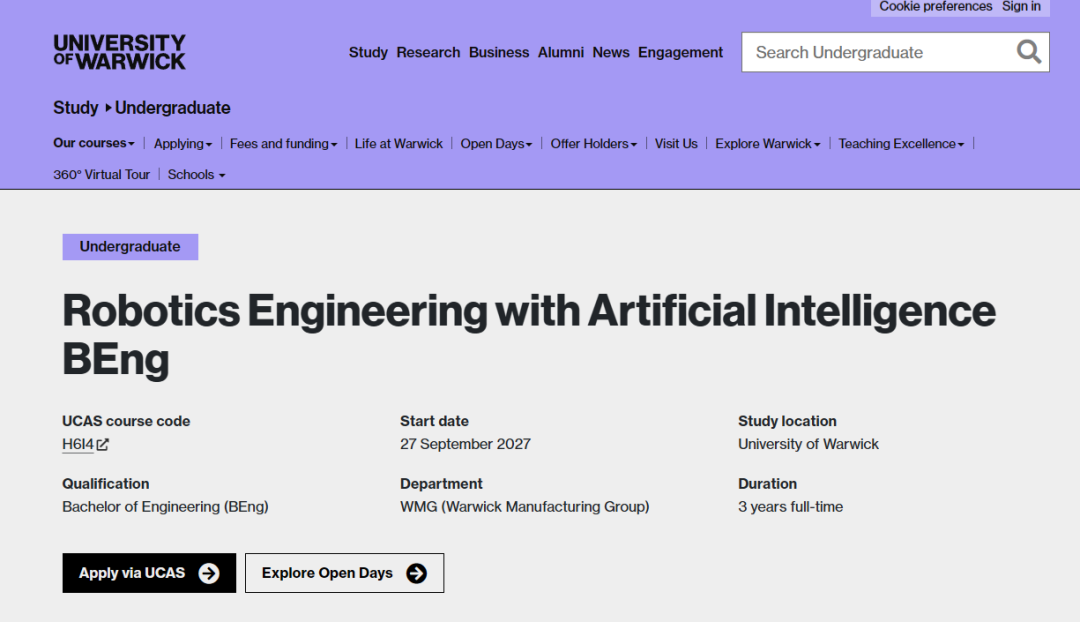
Task: Click the start date '27 September 2027'
Action: (x=466, y=444)
